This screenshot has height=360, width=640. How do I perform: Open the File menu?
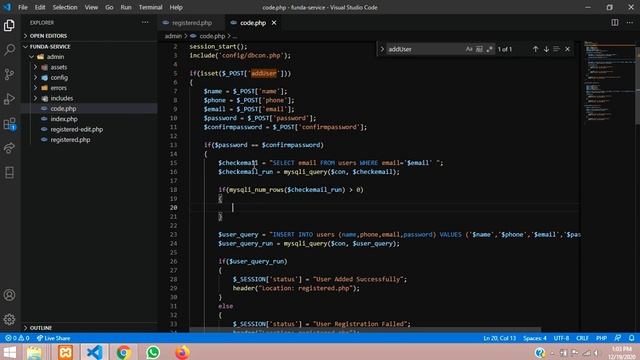(23, 7)
